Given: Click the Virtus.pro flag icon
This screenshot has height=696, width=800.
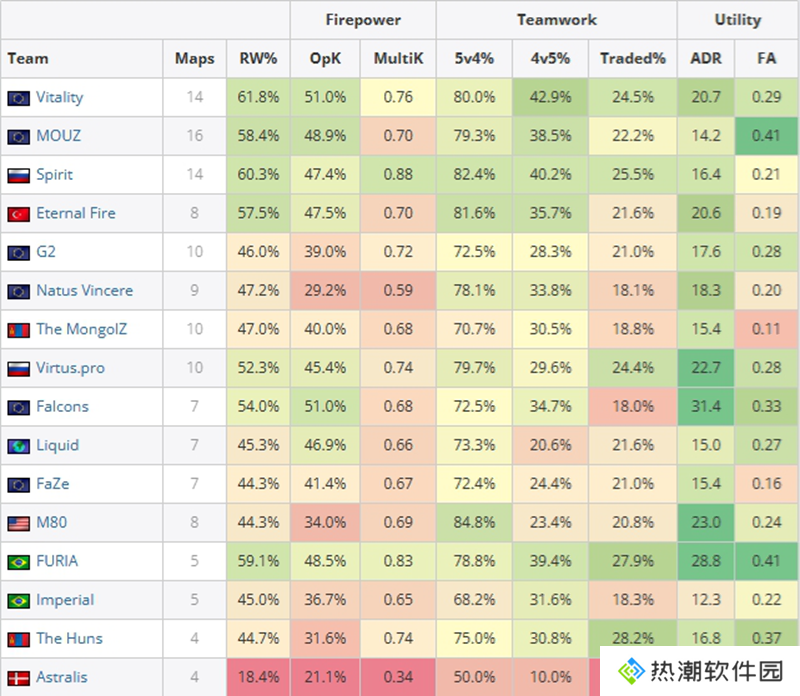Looking at the screenshot, I should 18,369.
